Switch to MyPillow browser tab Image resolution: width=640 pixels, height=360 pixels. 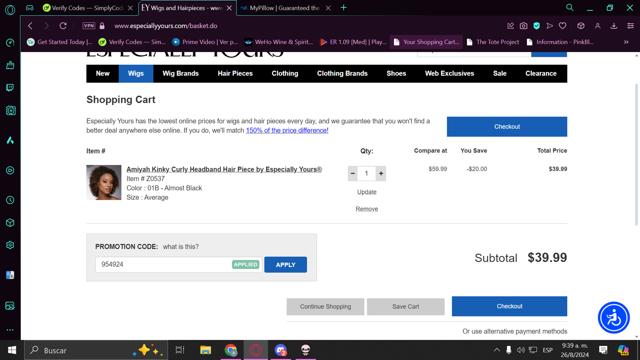coord(285,8)
